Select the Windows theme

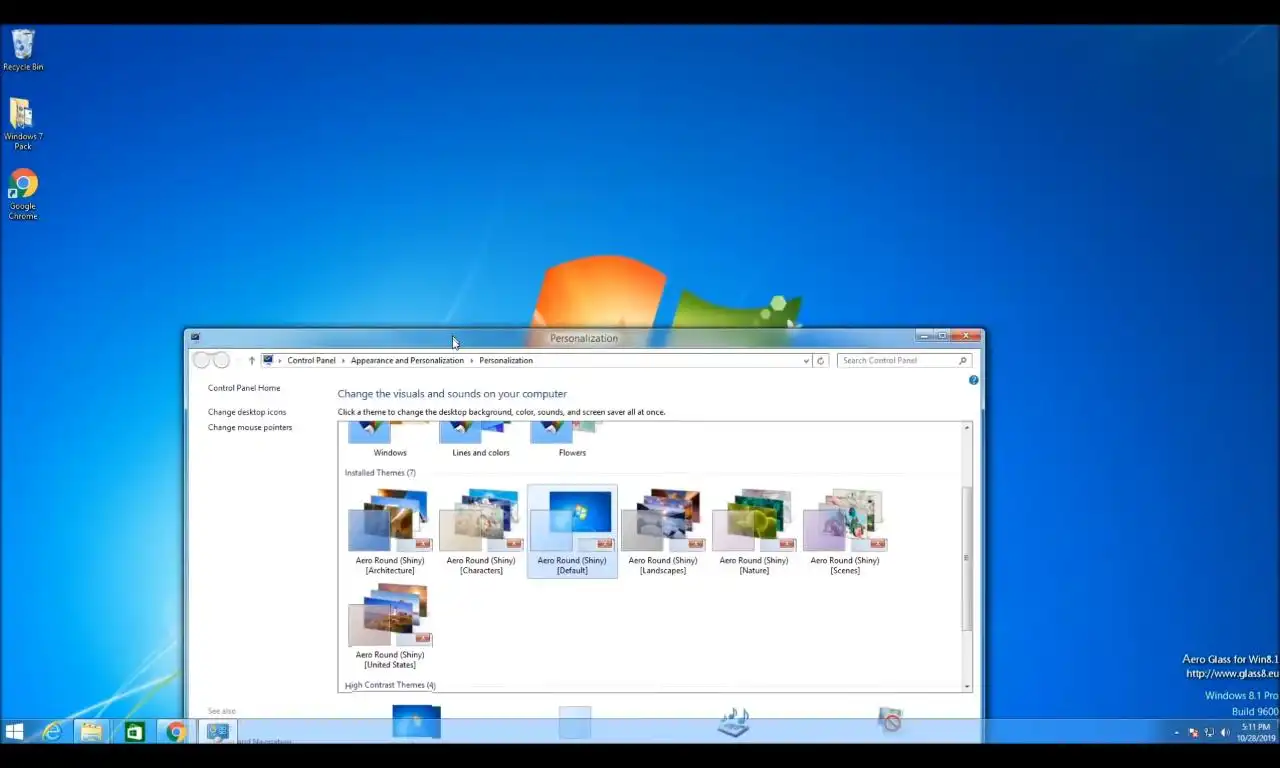[390, 440]
